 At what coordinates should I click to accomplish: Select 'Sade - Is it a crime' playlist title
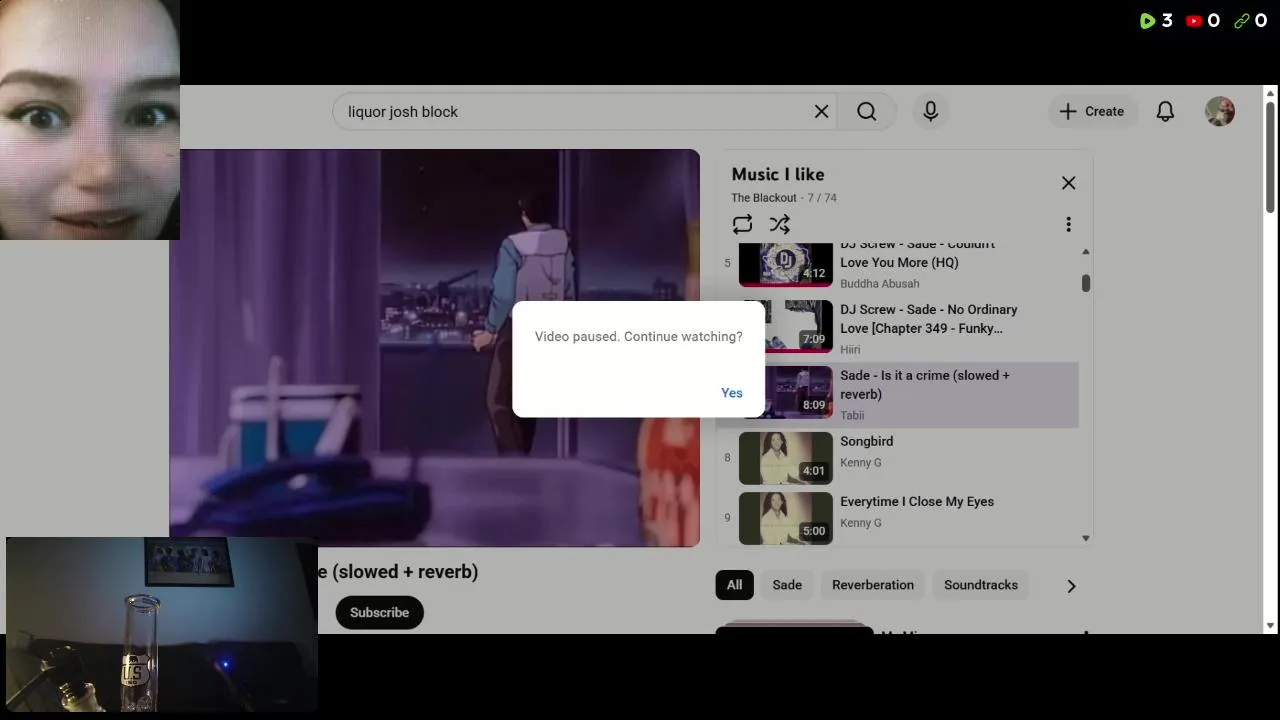click(x=925, y=385)
